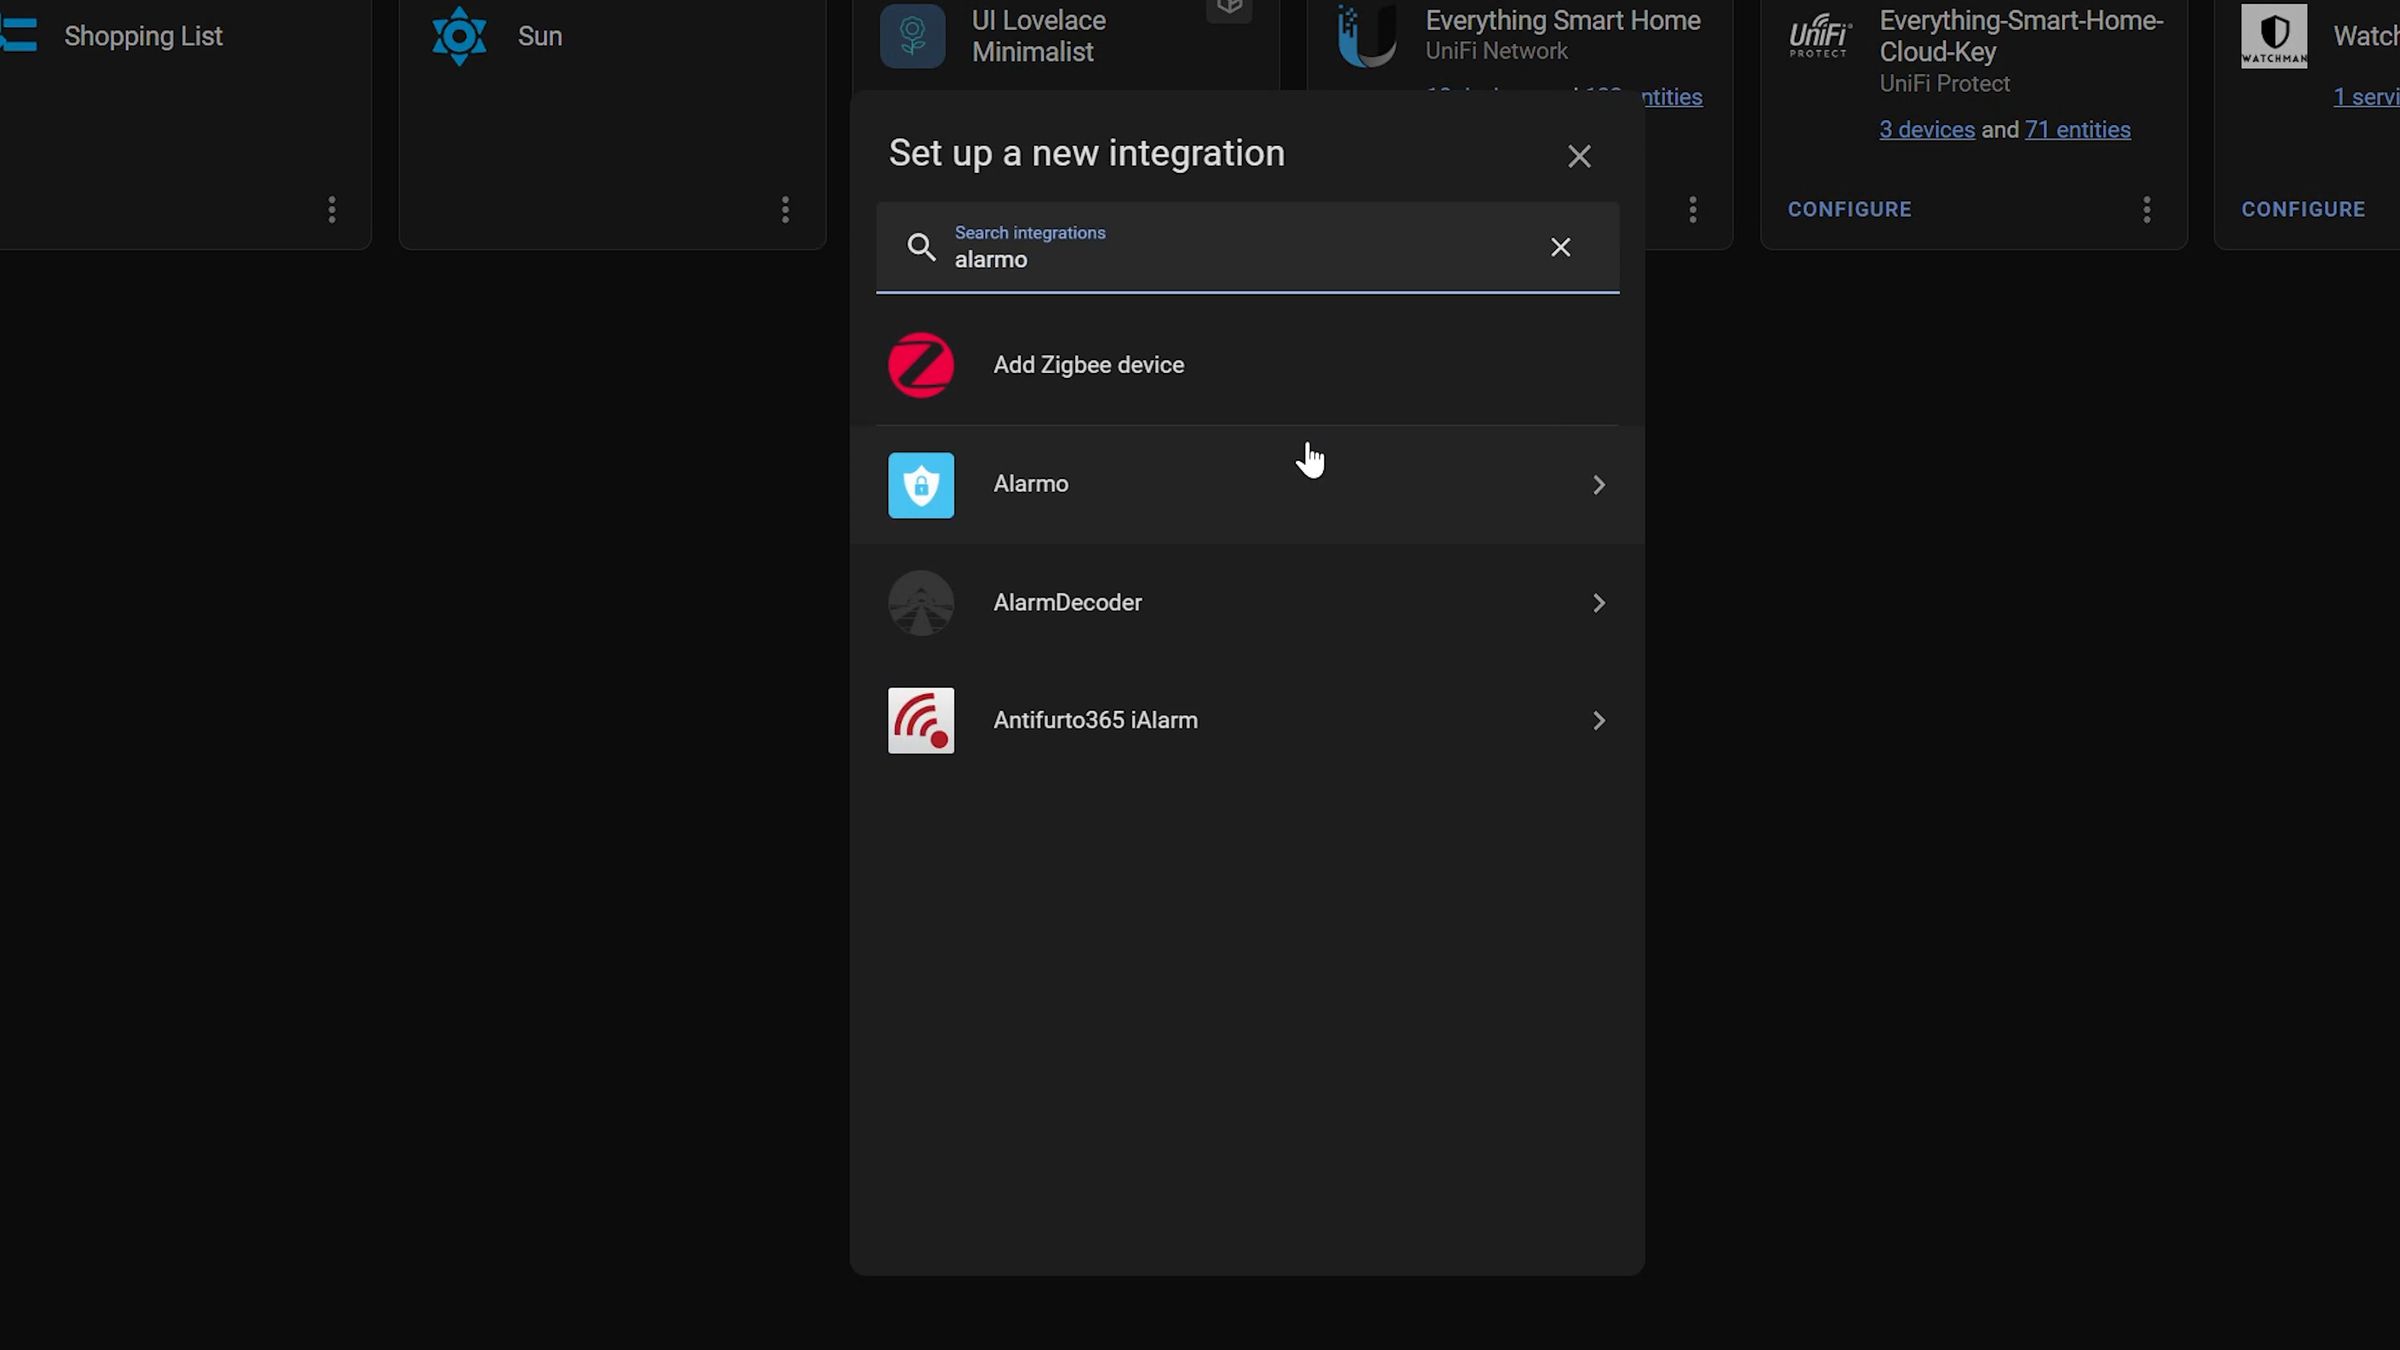2400x1350 pixels.
Task: Open the 3 devices link
Action: tap(1926, 130)
